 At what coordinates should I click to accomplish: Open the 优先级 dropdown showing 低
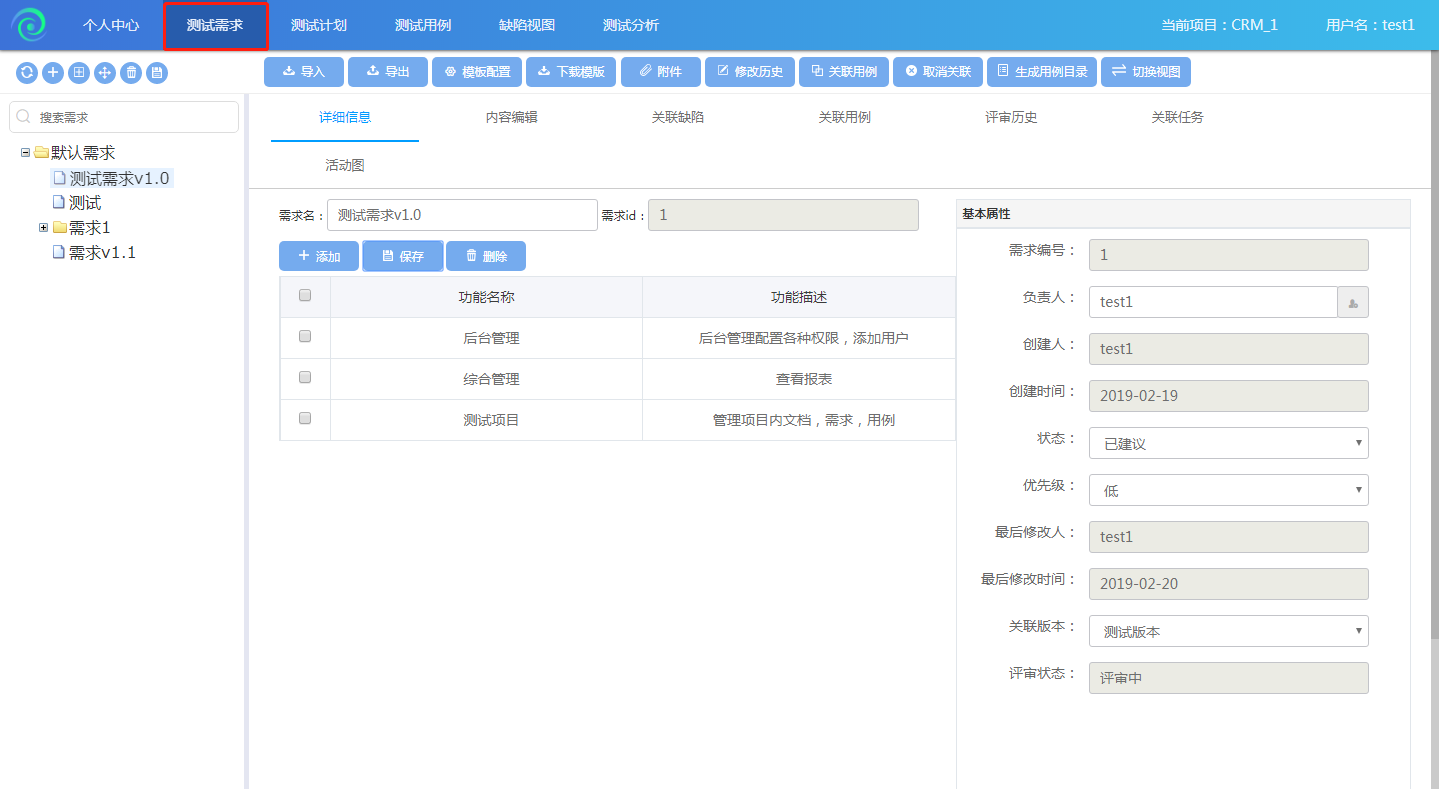coord(1228,490)
